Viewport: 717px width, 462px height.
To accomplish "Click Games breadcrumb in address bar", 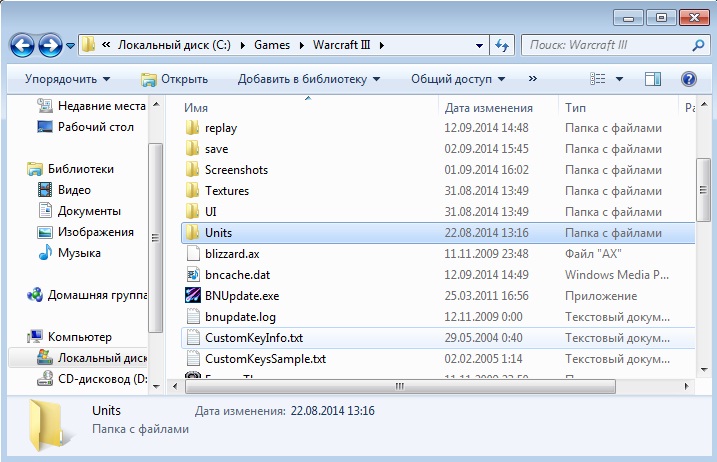I will [x=272, y=45].
